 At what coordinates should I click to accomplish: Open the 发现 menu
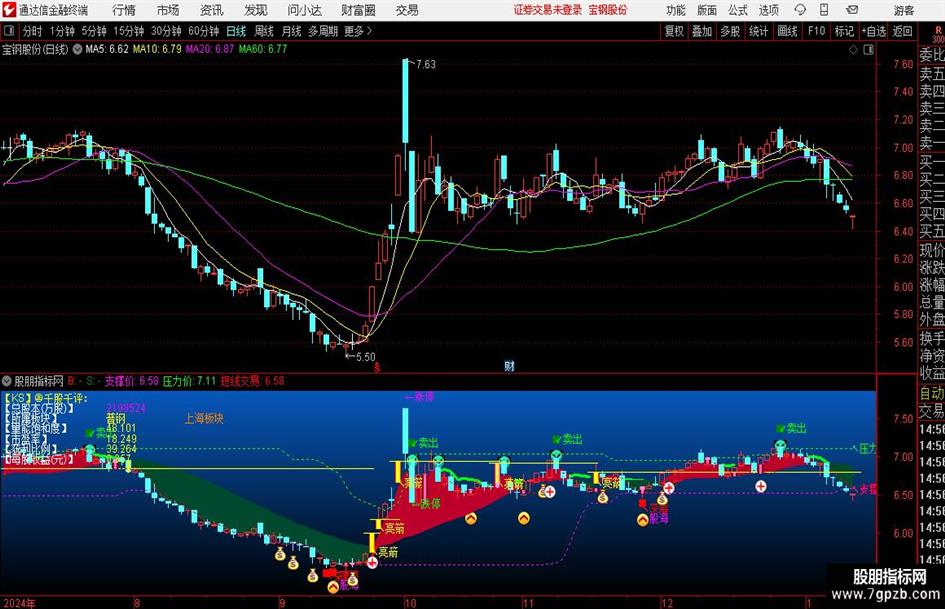[x=256, y=10]
